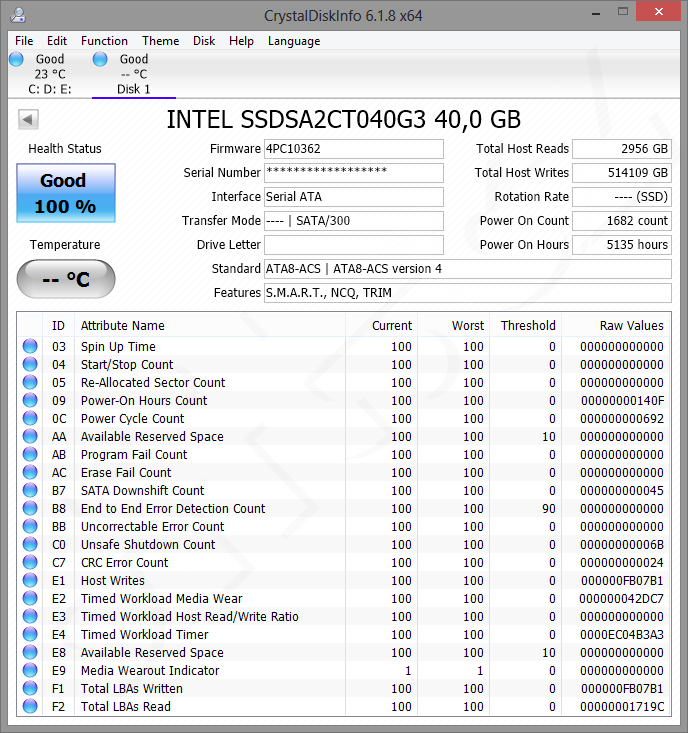
Task: Click status orb for CRC Error Count
Action: click(30, 562)
